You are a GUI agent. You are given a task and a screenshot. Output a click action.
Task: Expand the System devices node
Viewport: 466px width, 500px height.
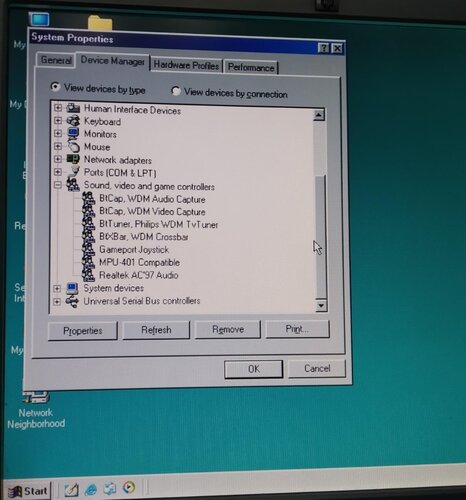[57, 288]
